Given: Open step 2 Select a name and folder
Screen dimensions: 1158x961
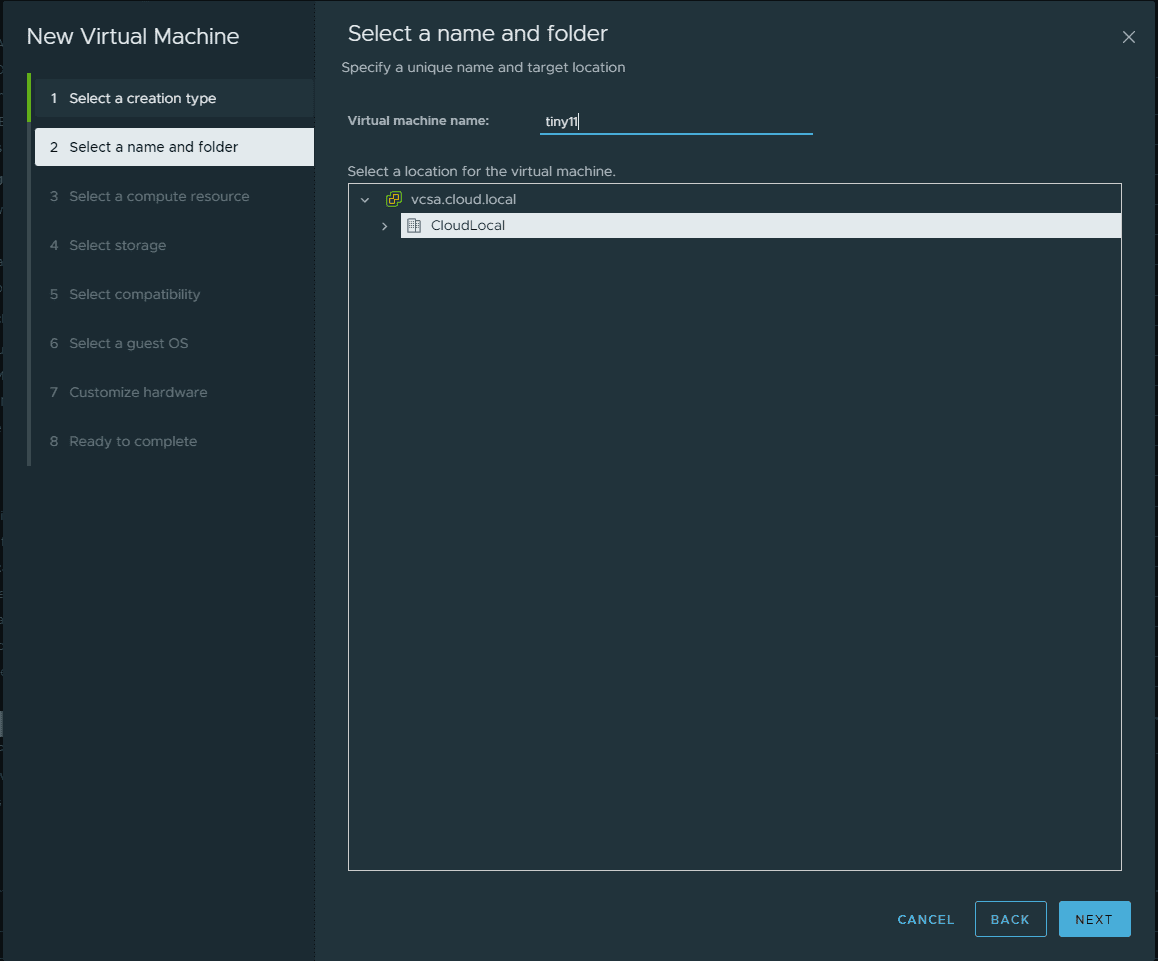Looking at the screenshot, I should point(153,147).
